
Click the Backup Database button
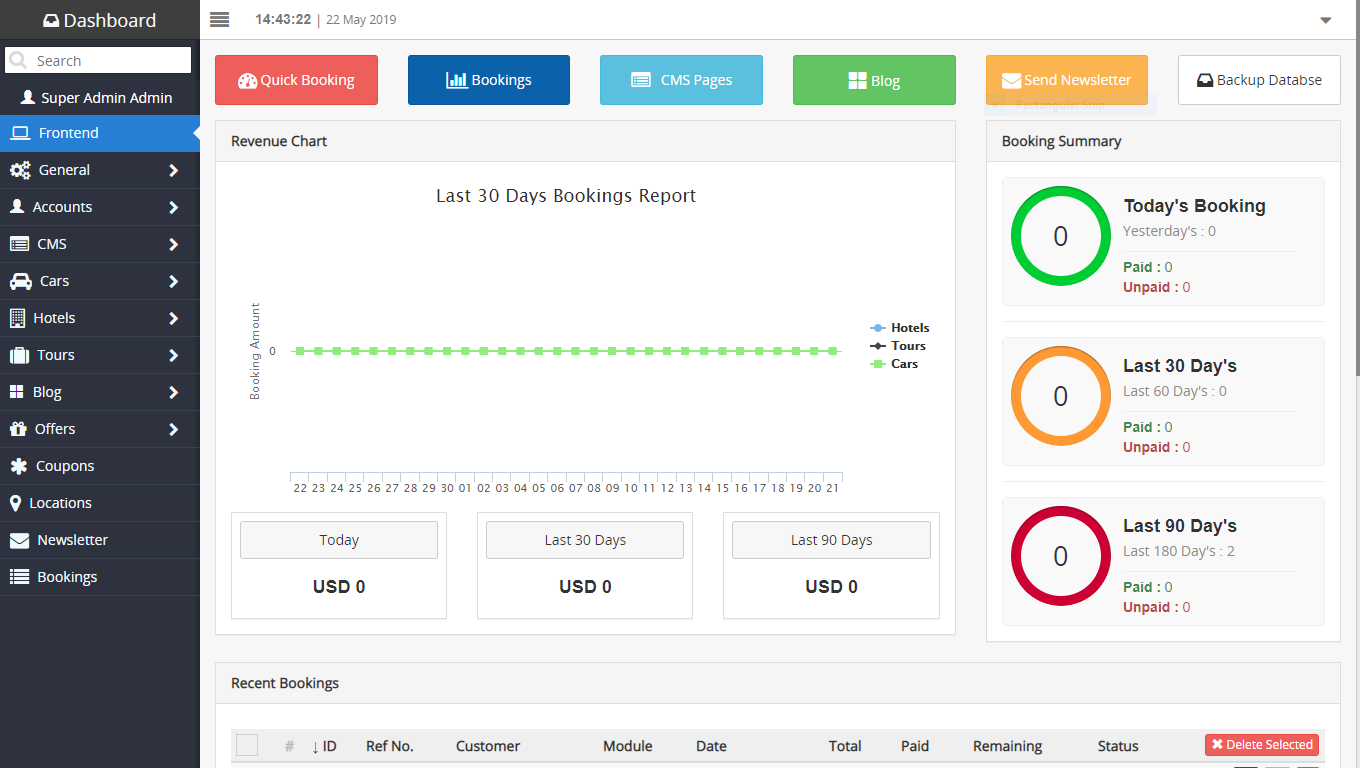tap(1259, 80)
